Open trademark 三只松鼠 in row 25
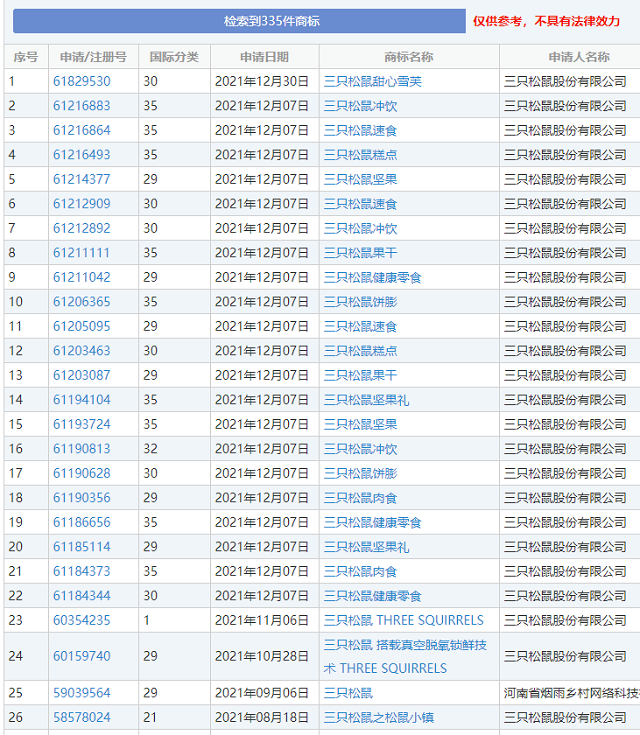The height and width of the screenshot is (735, 640). pyautogui.click(x=348, y=693)
